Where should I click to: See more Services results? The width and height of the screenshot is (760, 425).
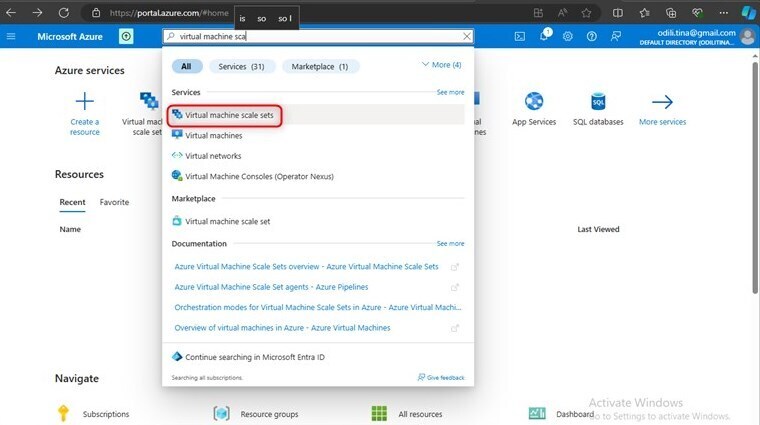tap(450, 92)
